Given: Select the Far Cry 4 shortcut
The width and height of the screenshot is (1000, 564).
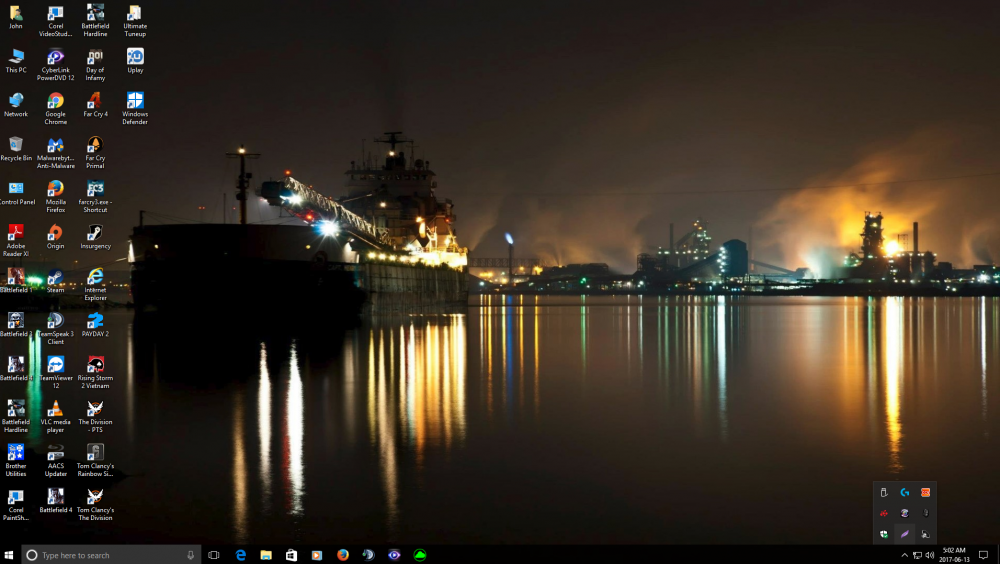Looking at the screenshot, I should [x=95, y=101].
